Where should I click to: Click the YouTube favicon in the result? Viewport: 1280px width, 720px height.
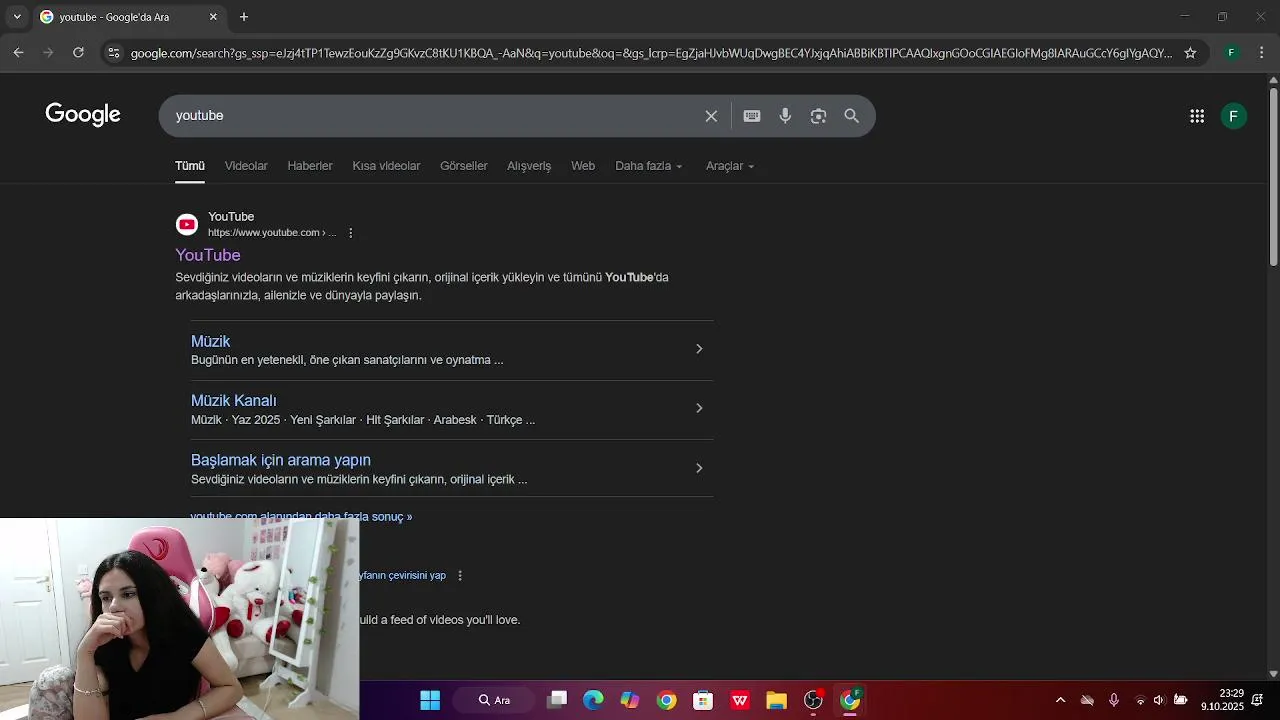tap(187, 224)
